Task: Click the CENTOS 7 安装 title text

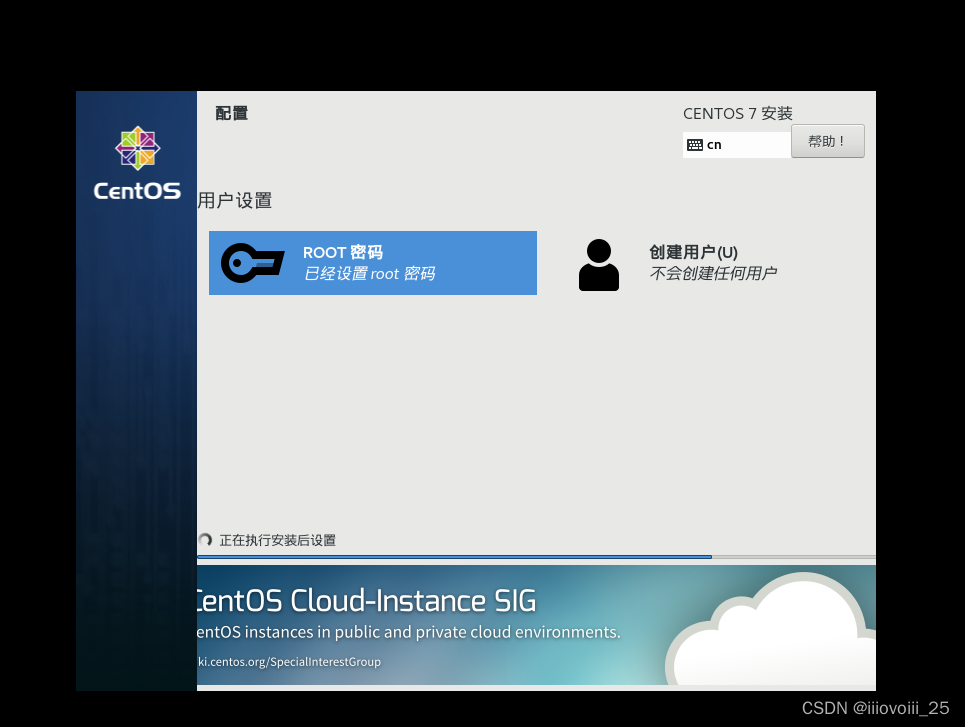Action: tap(737, 113)
